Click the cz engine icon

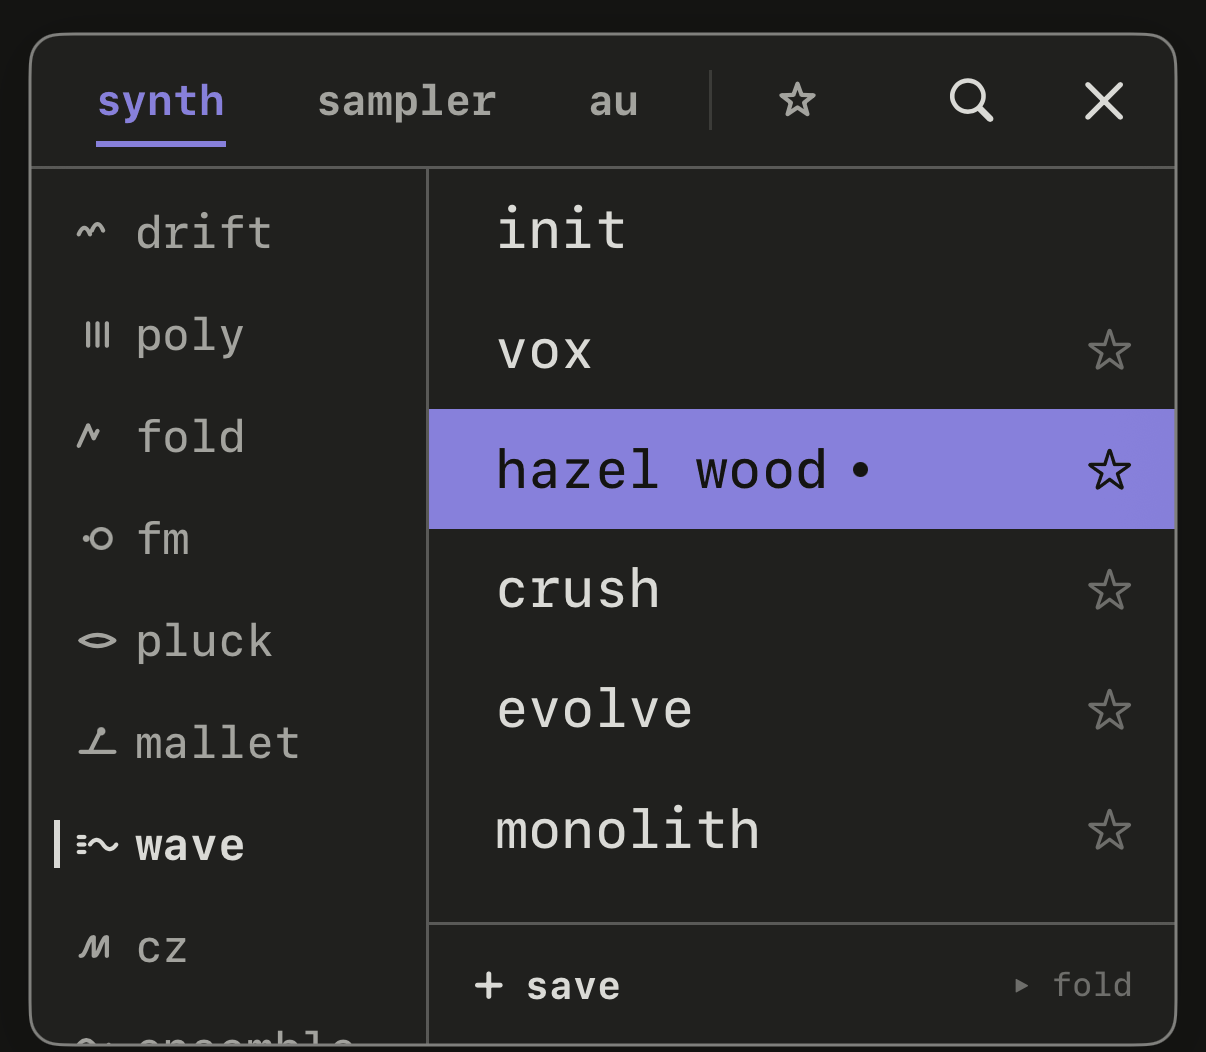click(x=95, y=946)
